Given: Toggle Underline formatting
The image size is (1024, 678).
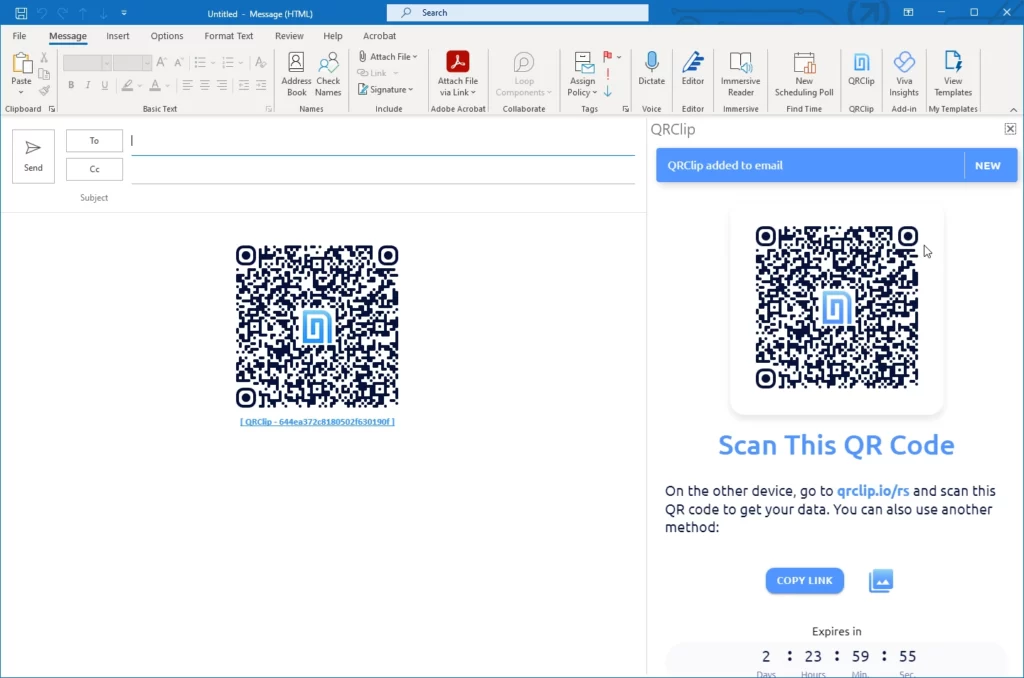Looking at the screenshot, I should pyautogui.click(x=104, y=85).
